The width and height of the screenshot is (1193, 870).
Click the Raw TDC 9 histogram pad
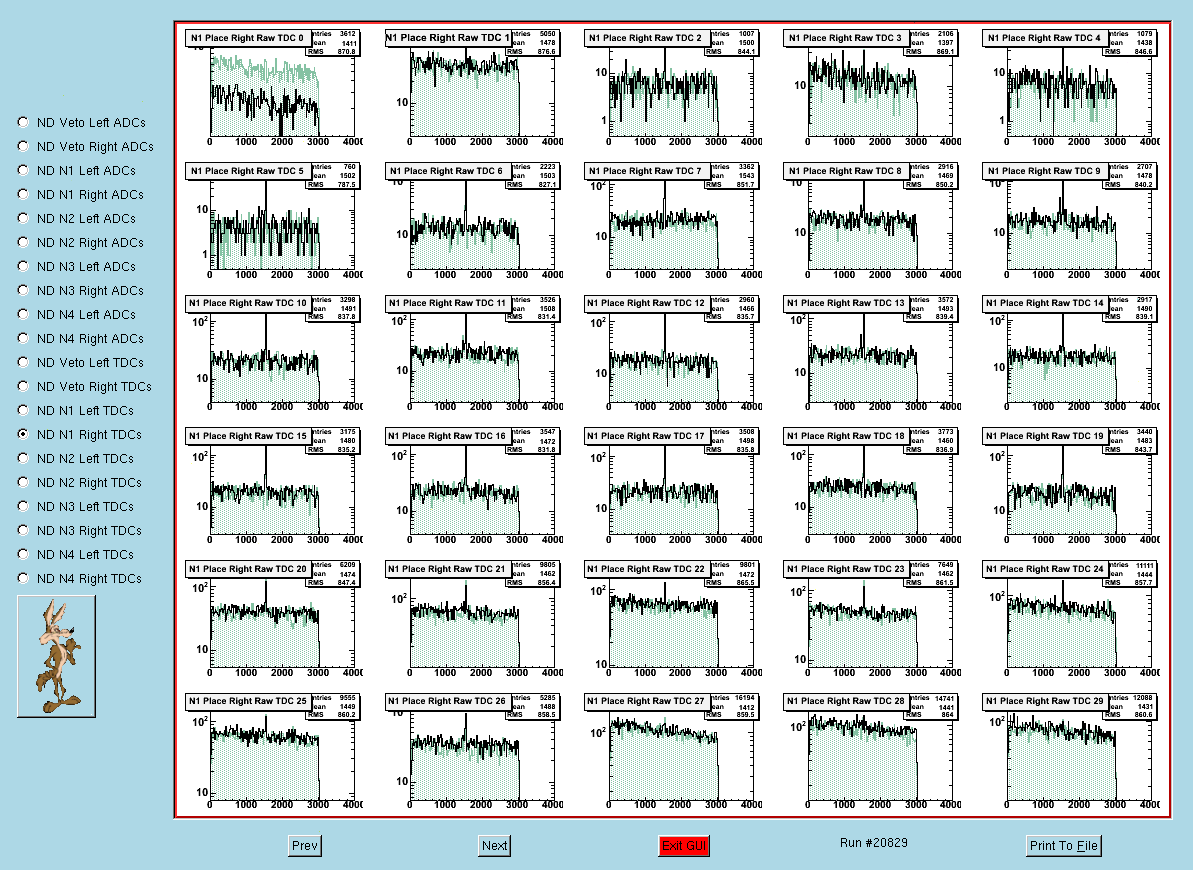(x=1071, y=221)
